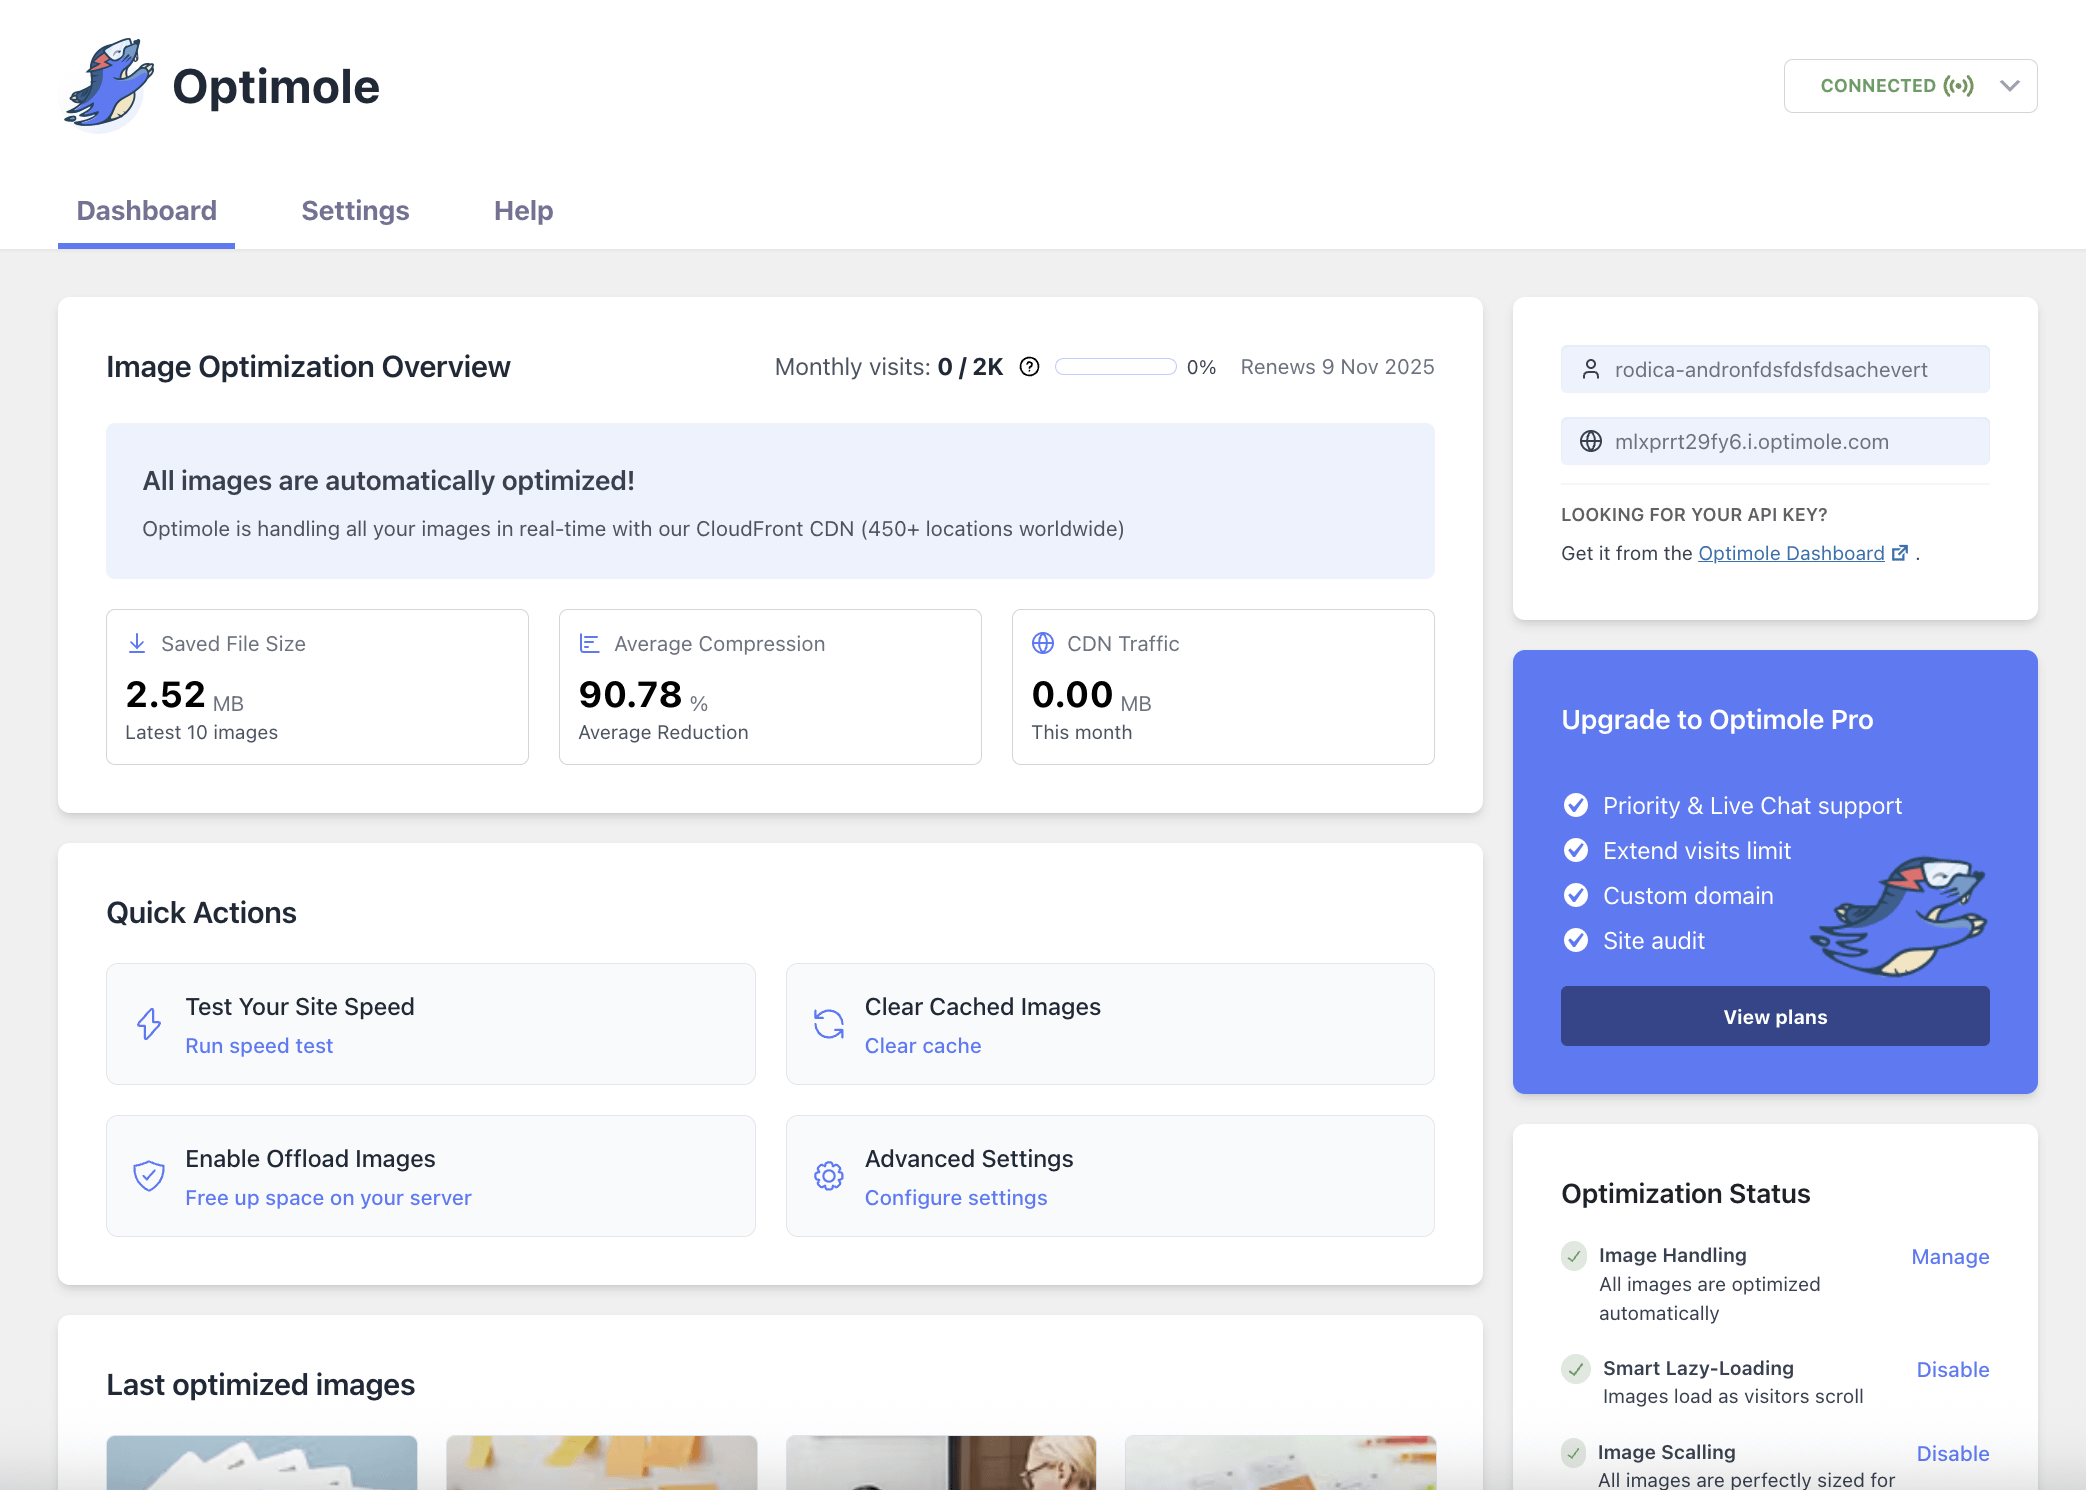Click external link icon after Optimole Dashboard
2086x1490 pixels.
click(x=1900, y=553)
